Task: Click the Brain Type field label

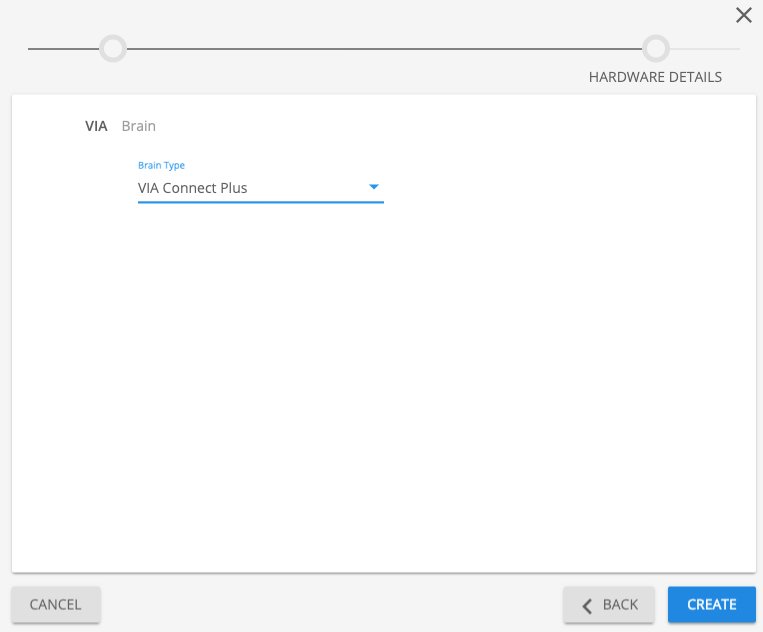Action: pos(161,165)
